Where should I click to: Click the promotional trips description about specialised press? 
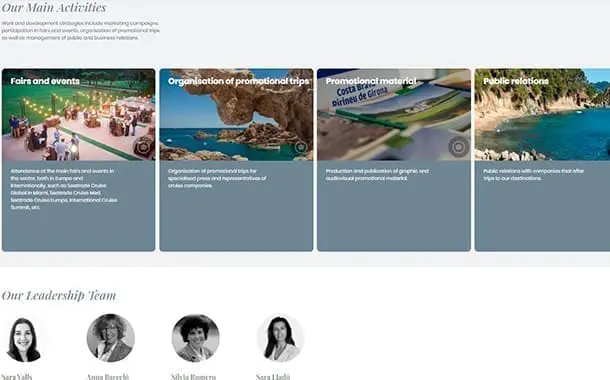tap(217, 178)
